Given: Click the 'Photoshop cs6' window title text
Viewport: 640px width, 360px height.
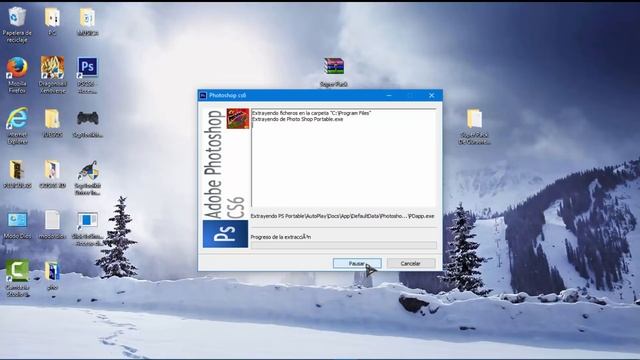Looking at the screenshot, I should tap(228, 96).
